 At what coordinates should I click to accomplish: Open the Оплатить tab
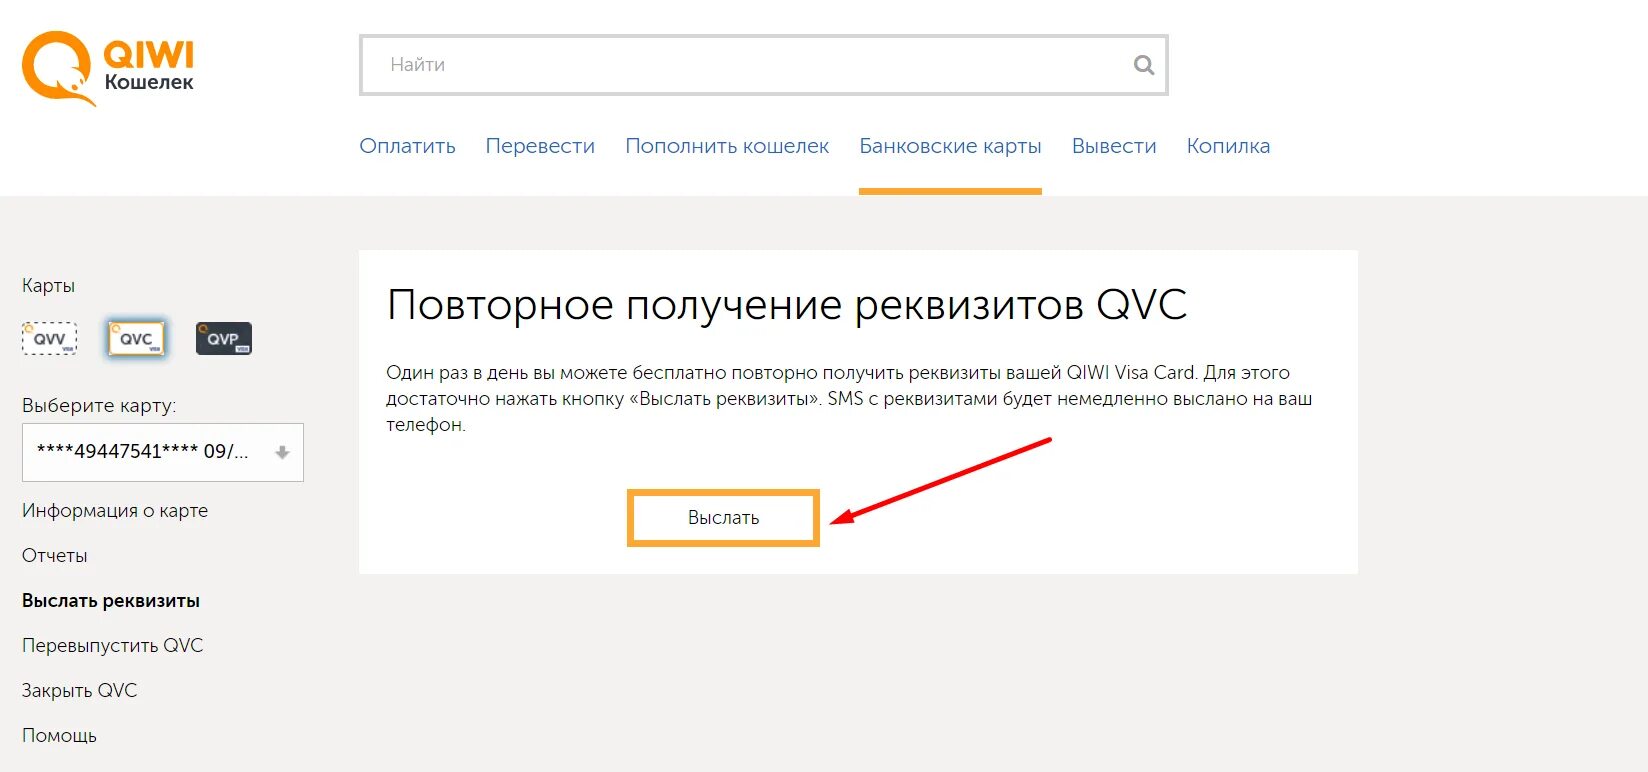(x=407, y=146)
